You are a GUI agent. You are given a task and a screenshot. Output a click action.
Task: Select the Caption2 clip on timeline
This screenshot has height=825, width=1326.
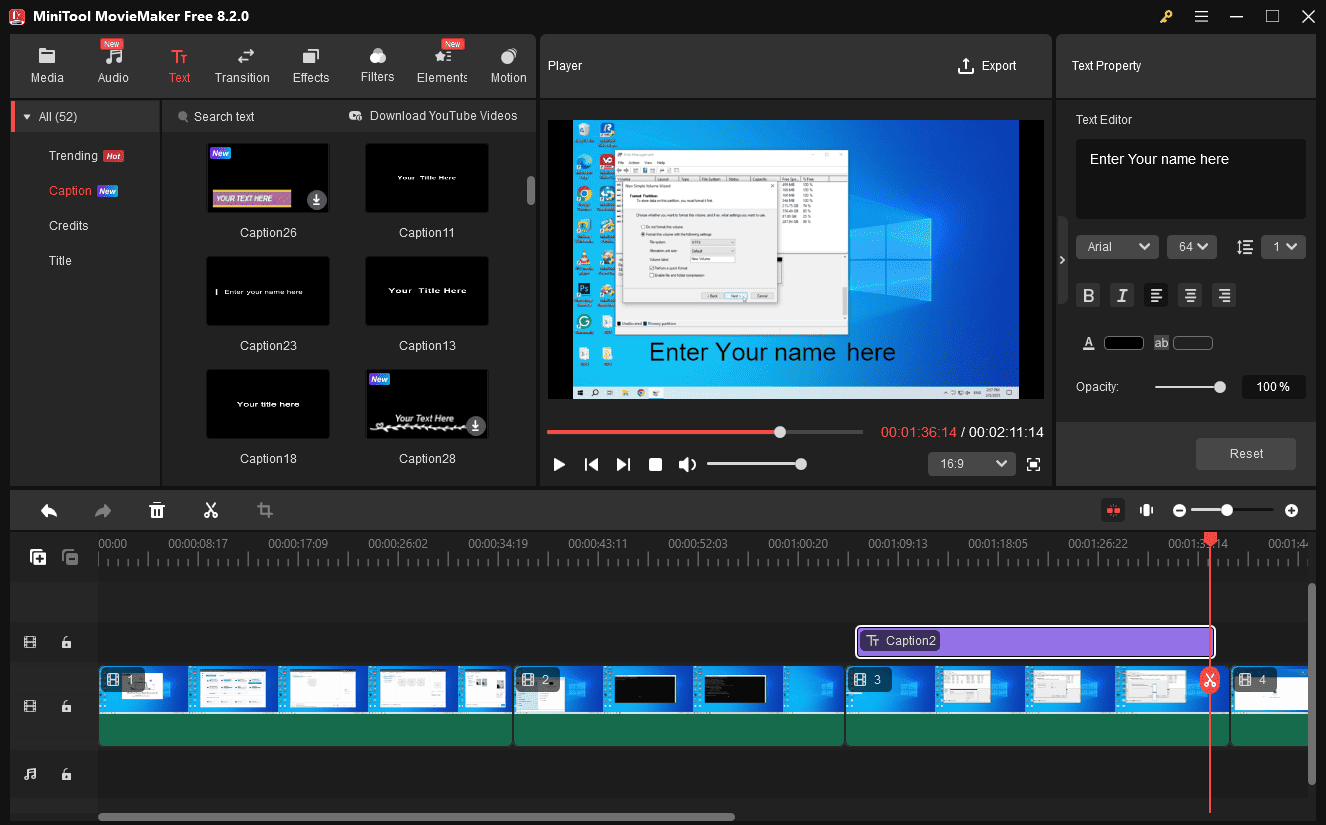pos(1035,641)
